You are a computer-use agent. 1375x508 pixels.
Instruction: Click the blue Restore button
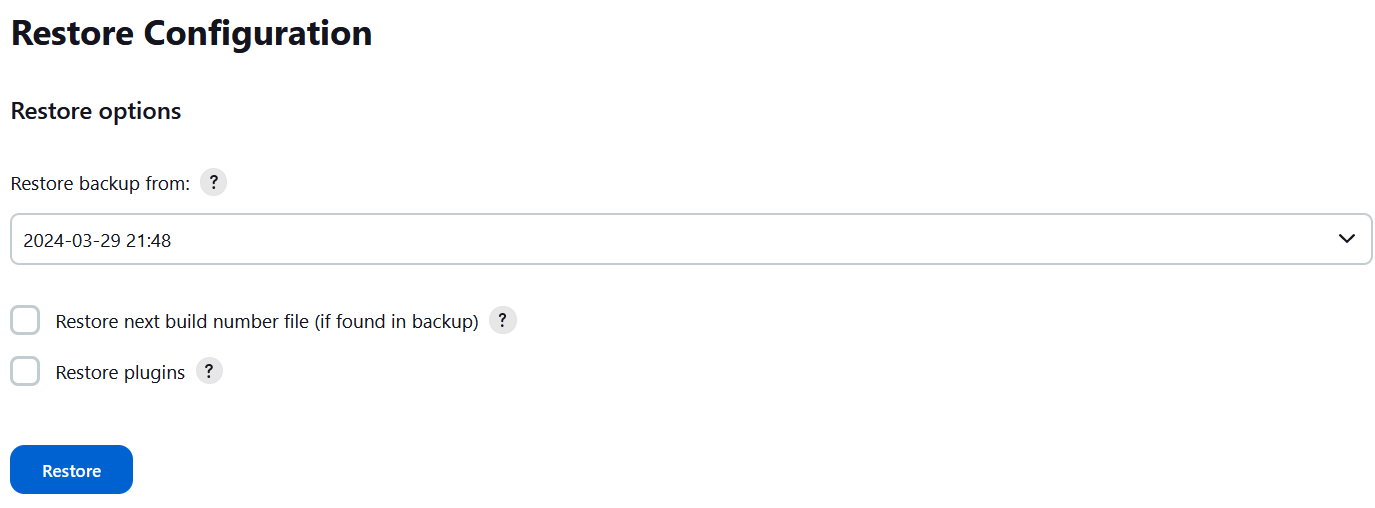(x=71, y=470)
